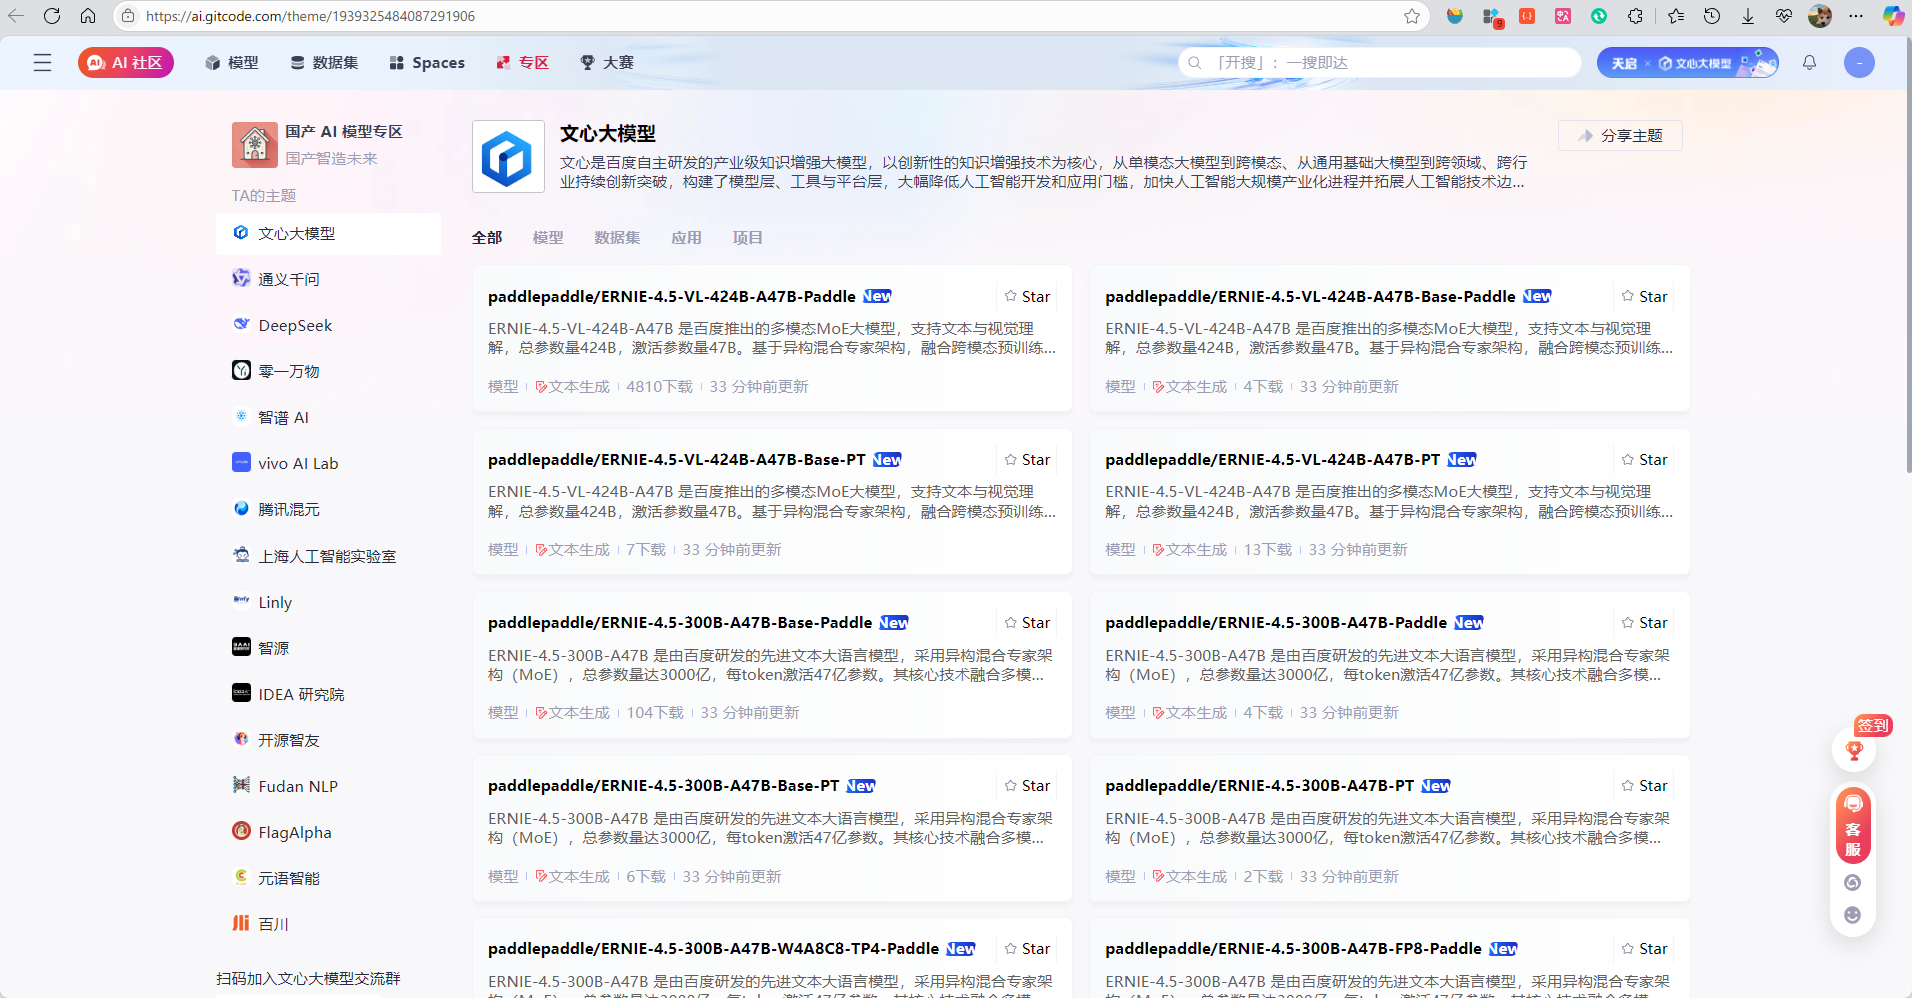Open 数据集 in top navigation
Viewport: 1912px width, 998px height.
pos(324,63)
